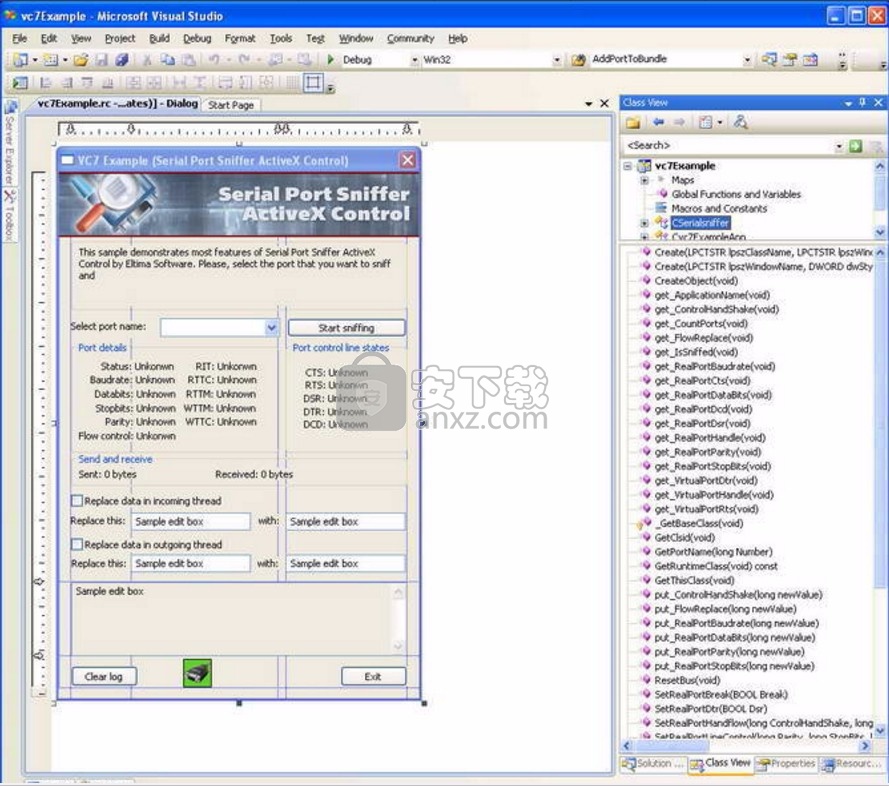Open the Win32 platform dropdown
This screenshot has height=786, width=889.
pos(556,60)
